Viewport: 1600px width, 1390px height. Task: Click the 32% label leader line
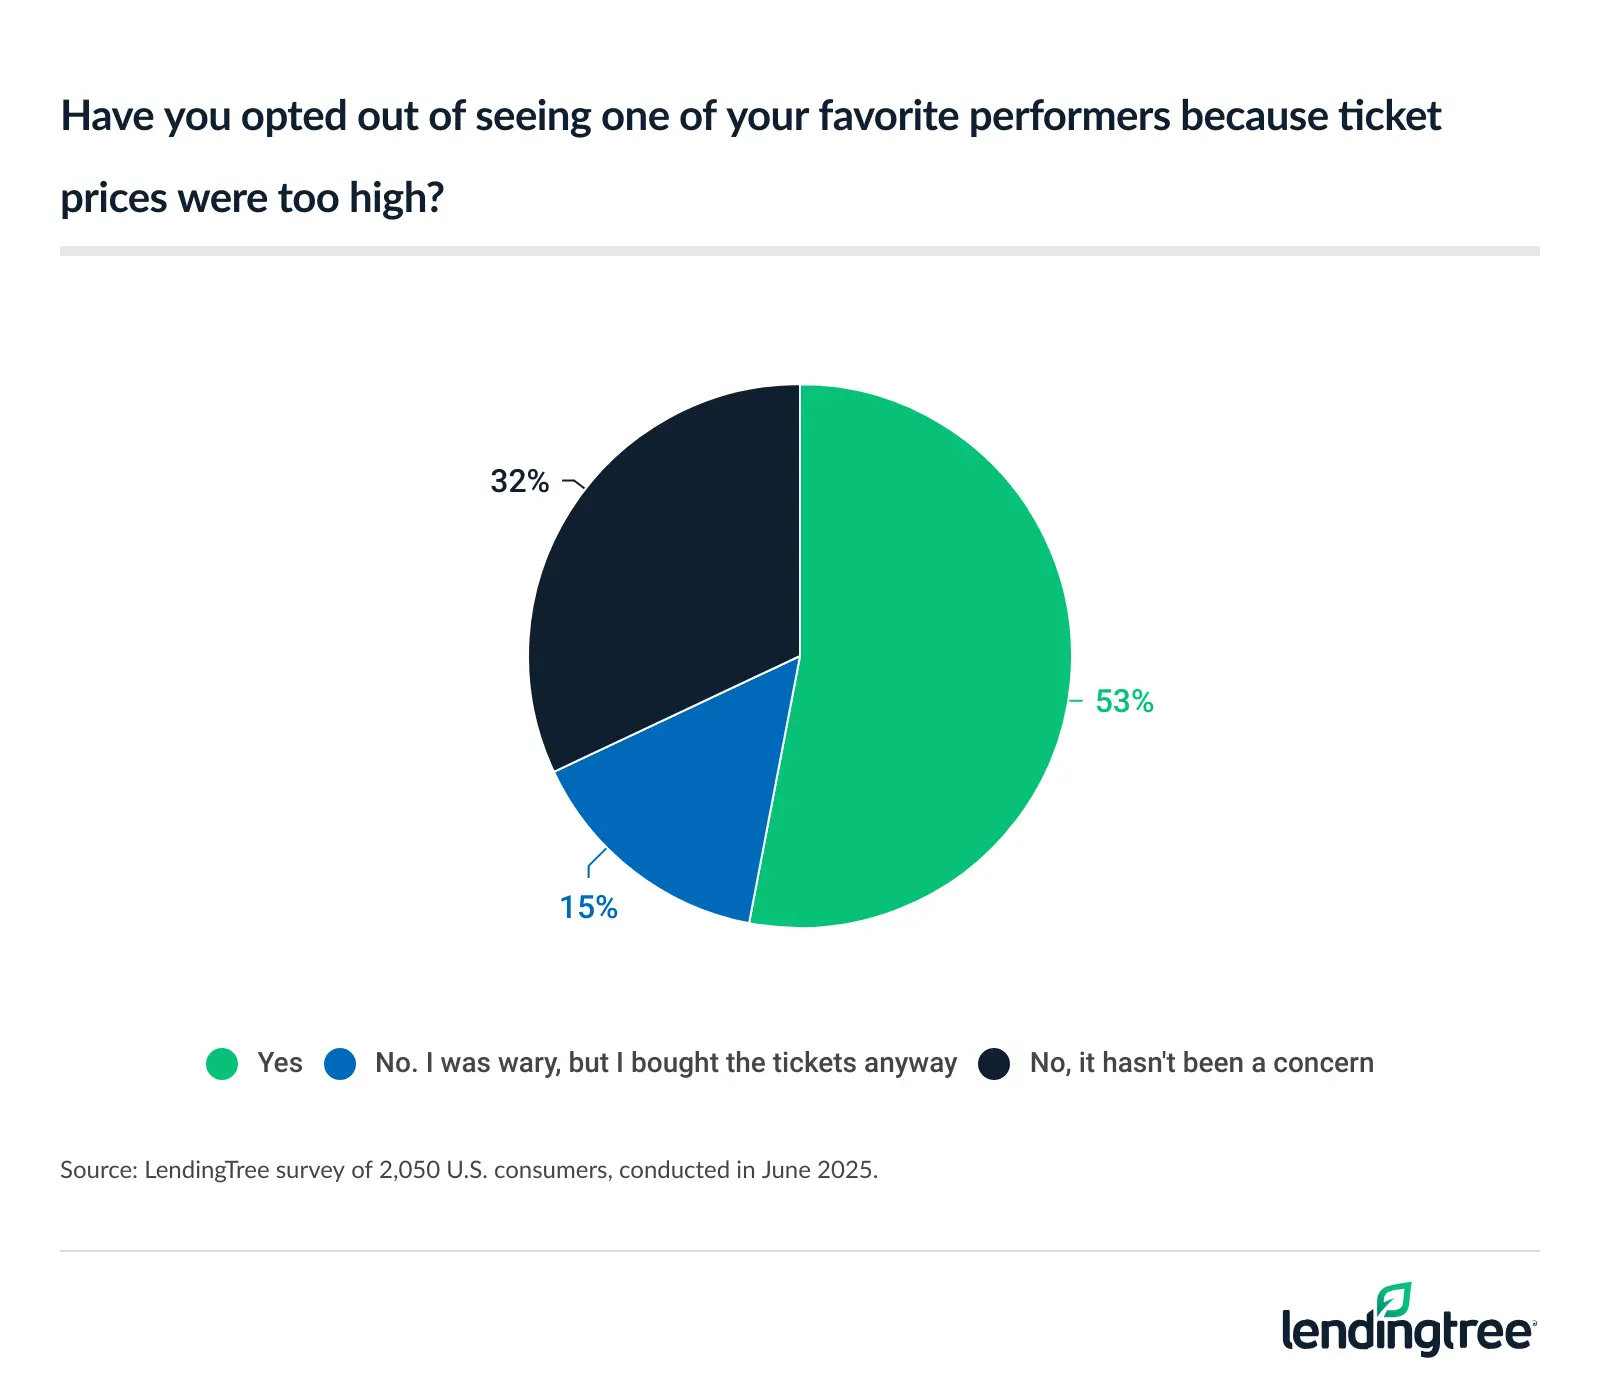click(574, 483)
